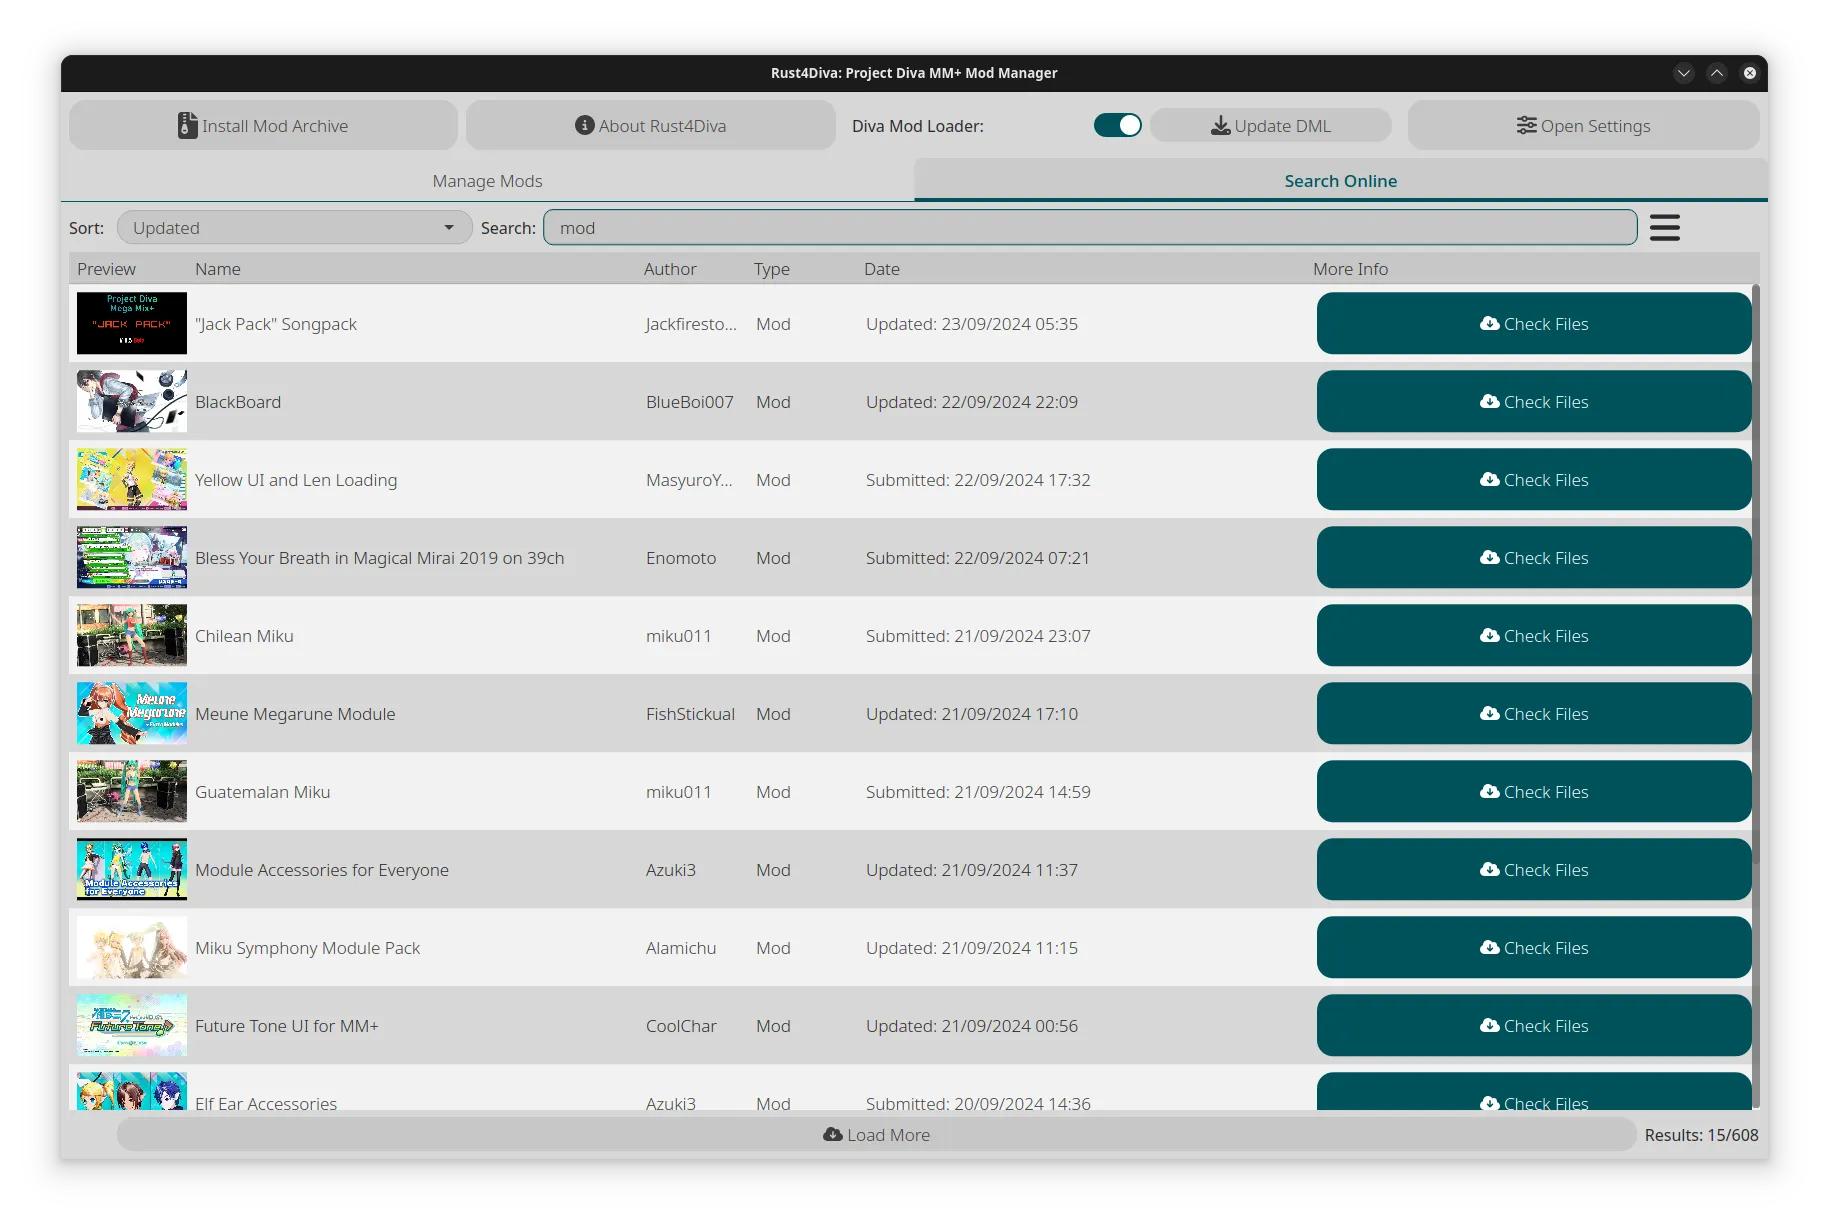Open the hamburger menu beside the search field
Screen dimensions: 1829x1226
pyautogui.click(x=1664, y=228)
